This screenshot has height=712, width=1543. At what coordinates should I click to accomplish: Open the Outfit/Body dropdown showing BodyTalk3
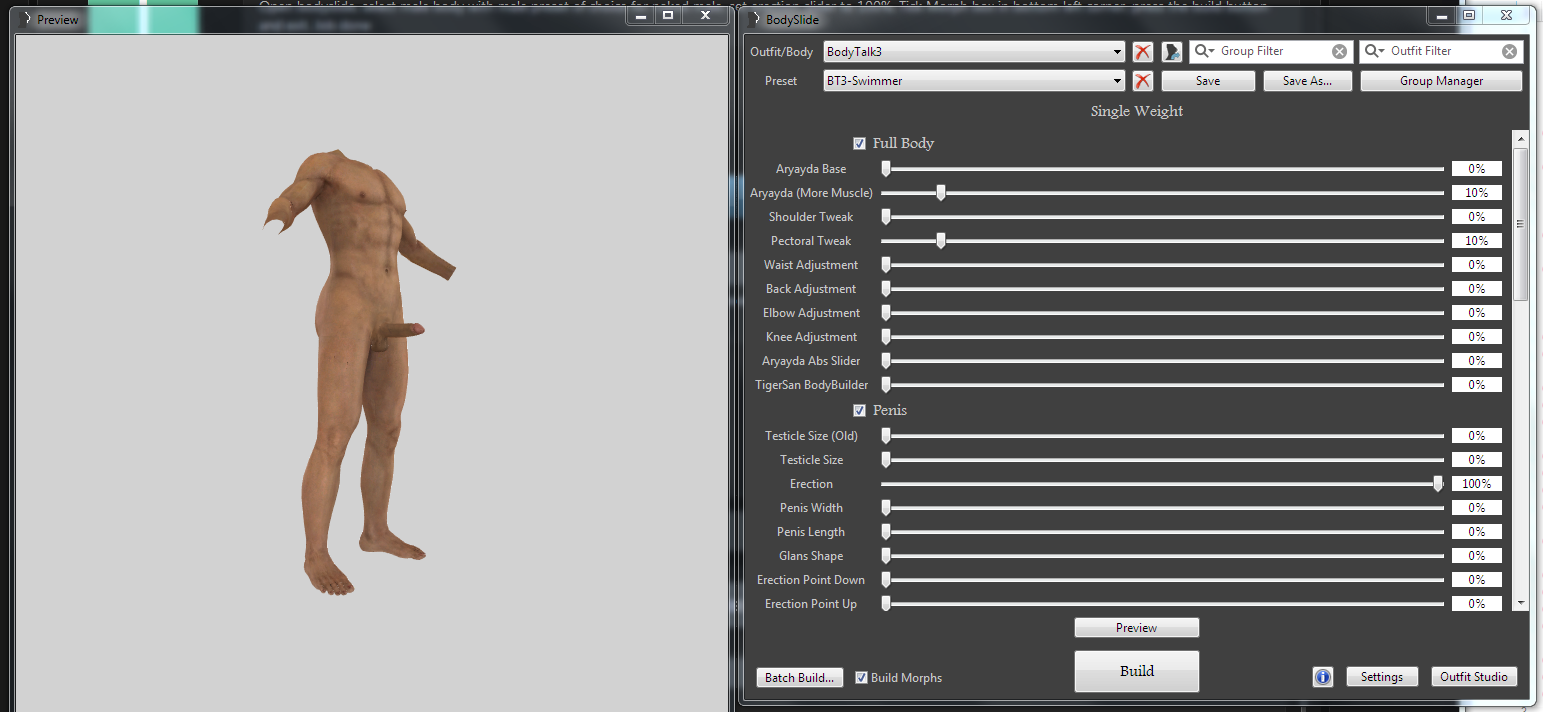(x=974, y=52)
